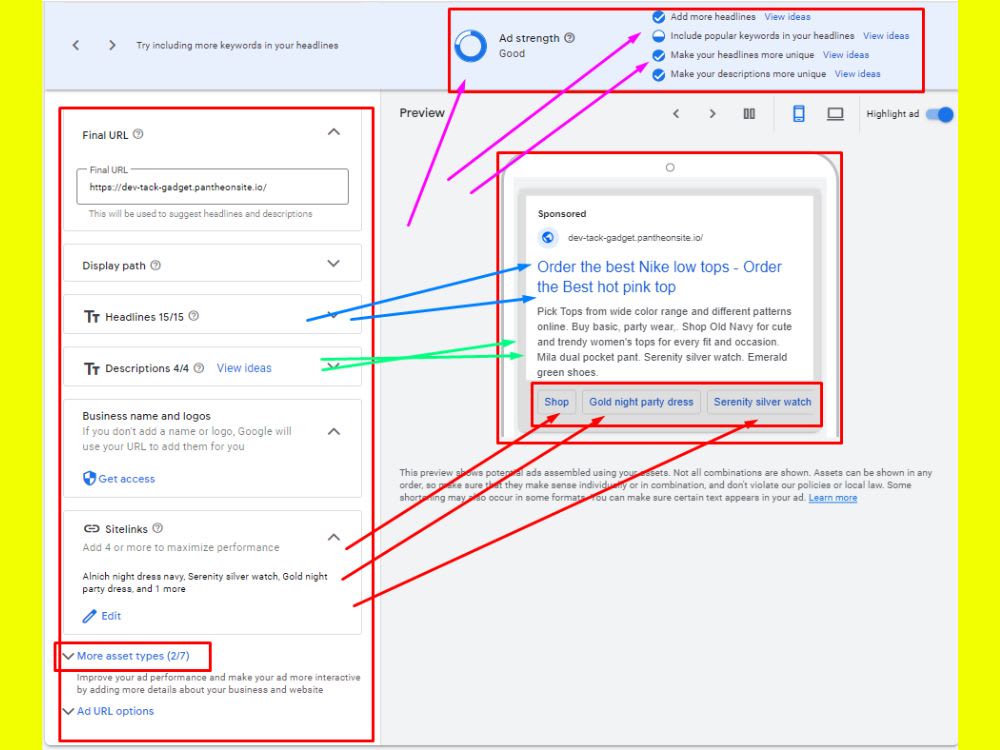Expand More asset types (2/7)

pyautogui.click(x=126, y=656)
